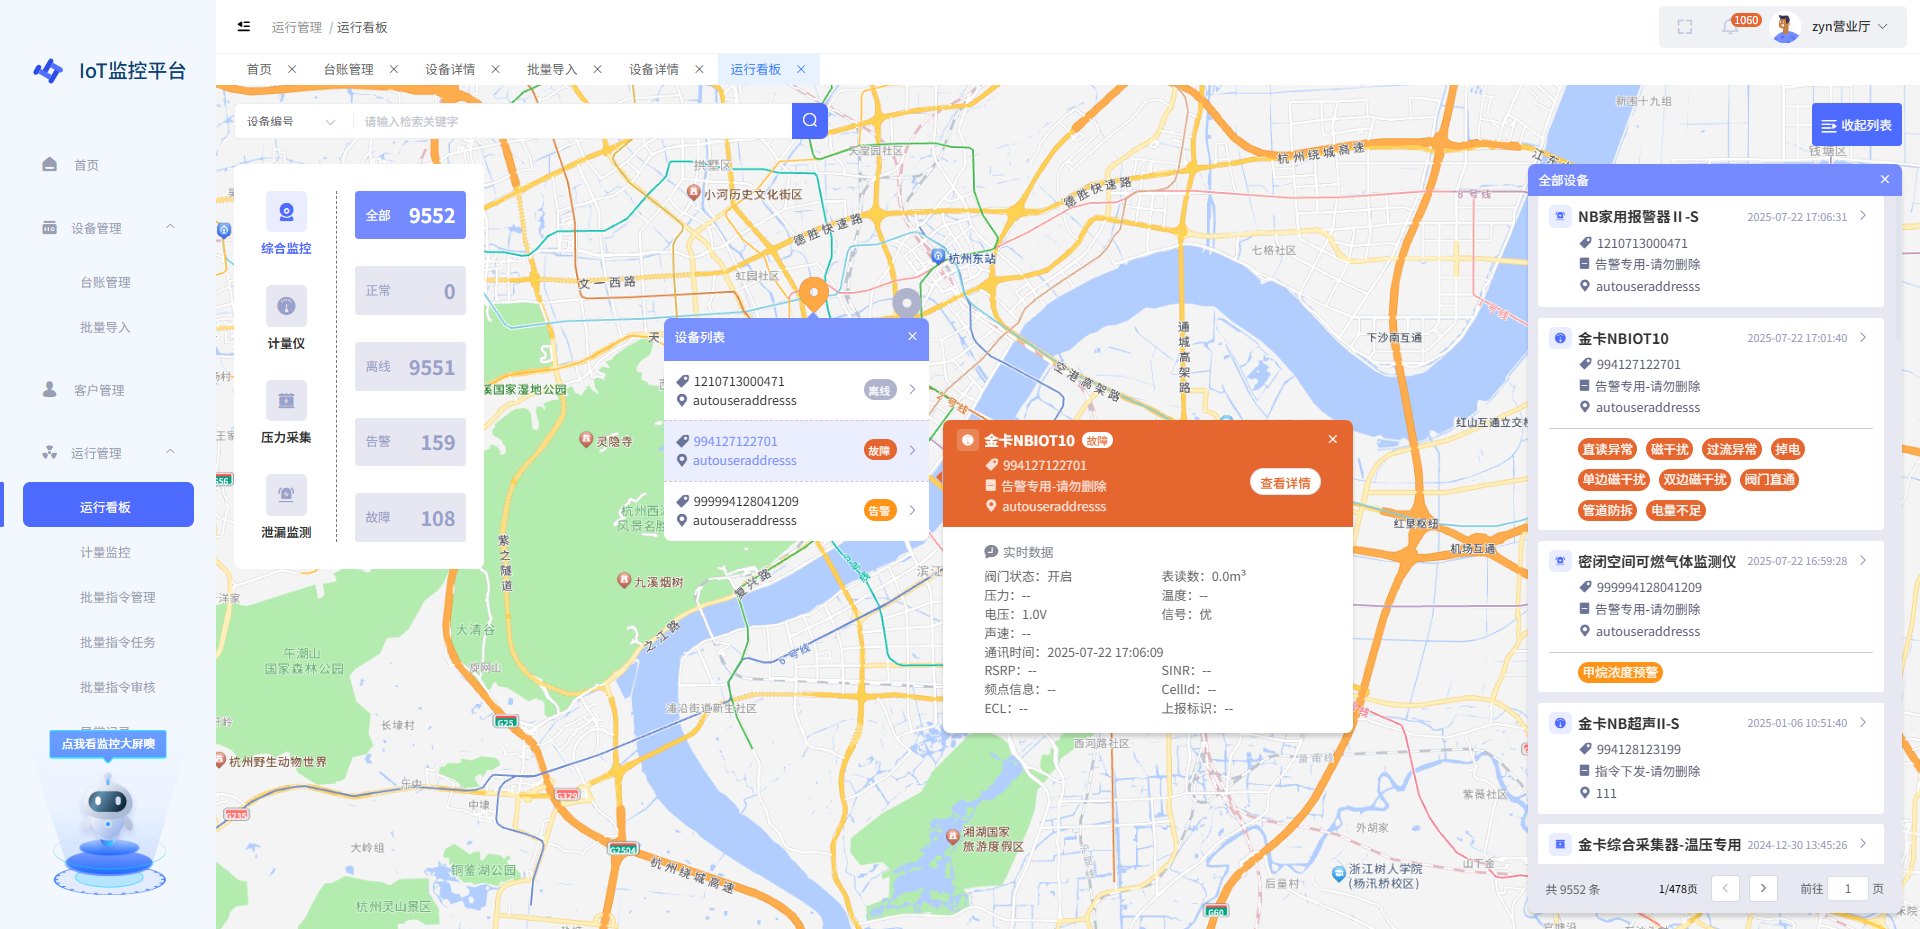The image size is (1920, 929).
Task: Click NB家用报警器II-S device type icon
Action: (1560, 216)
